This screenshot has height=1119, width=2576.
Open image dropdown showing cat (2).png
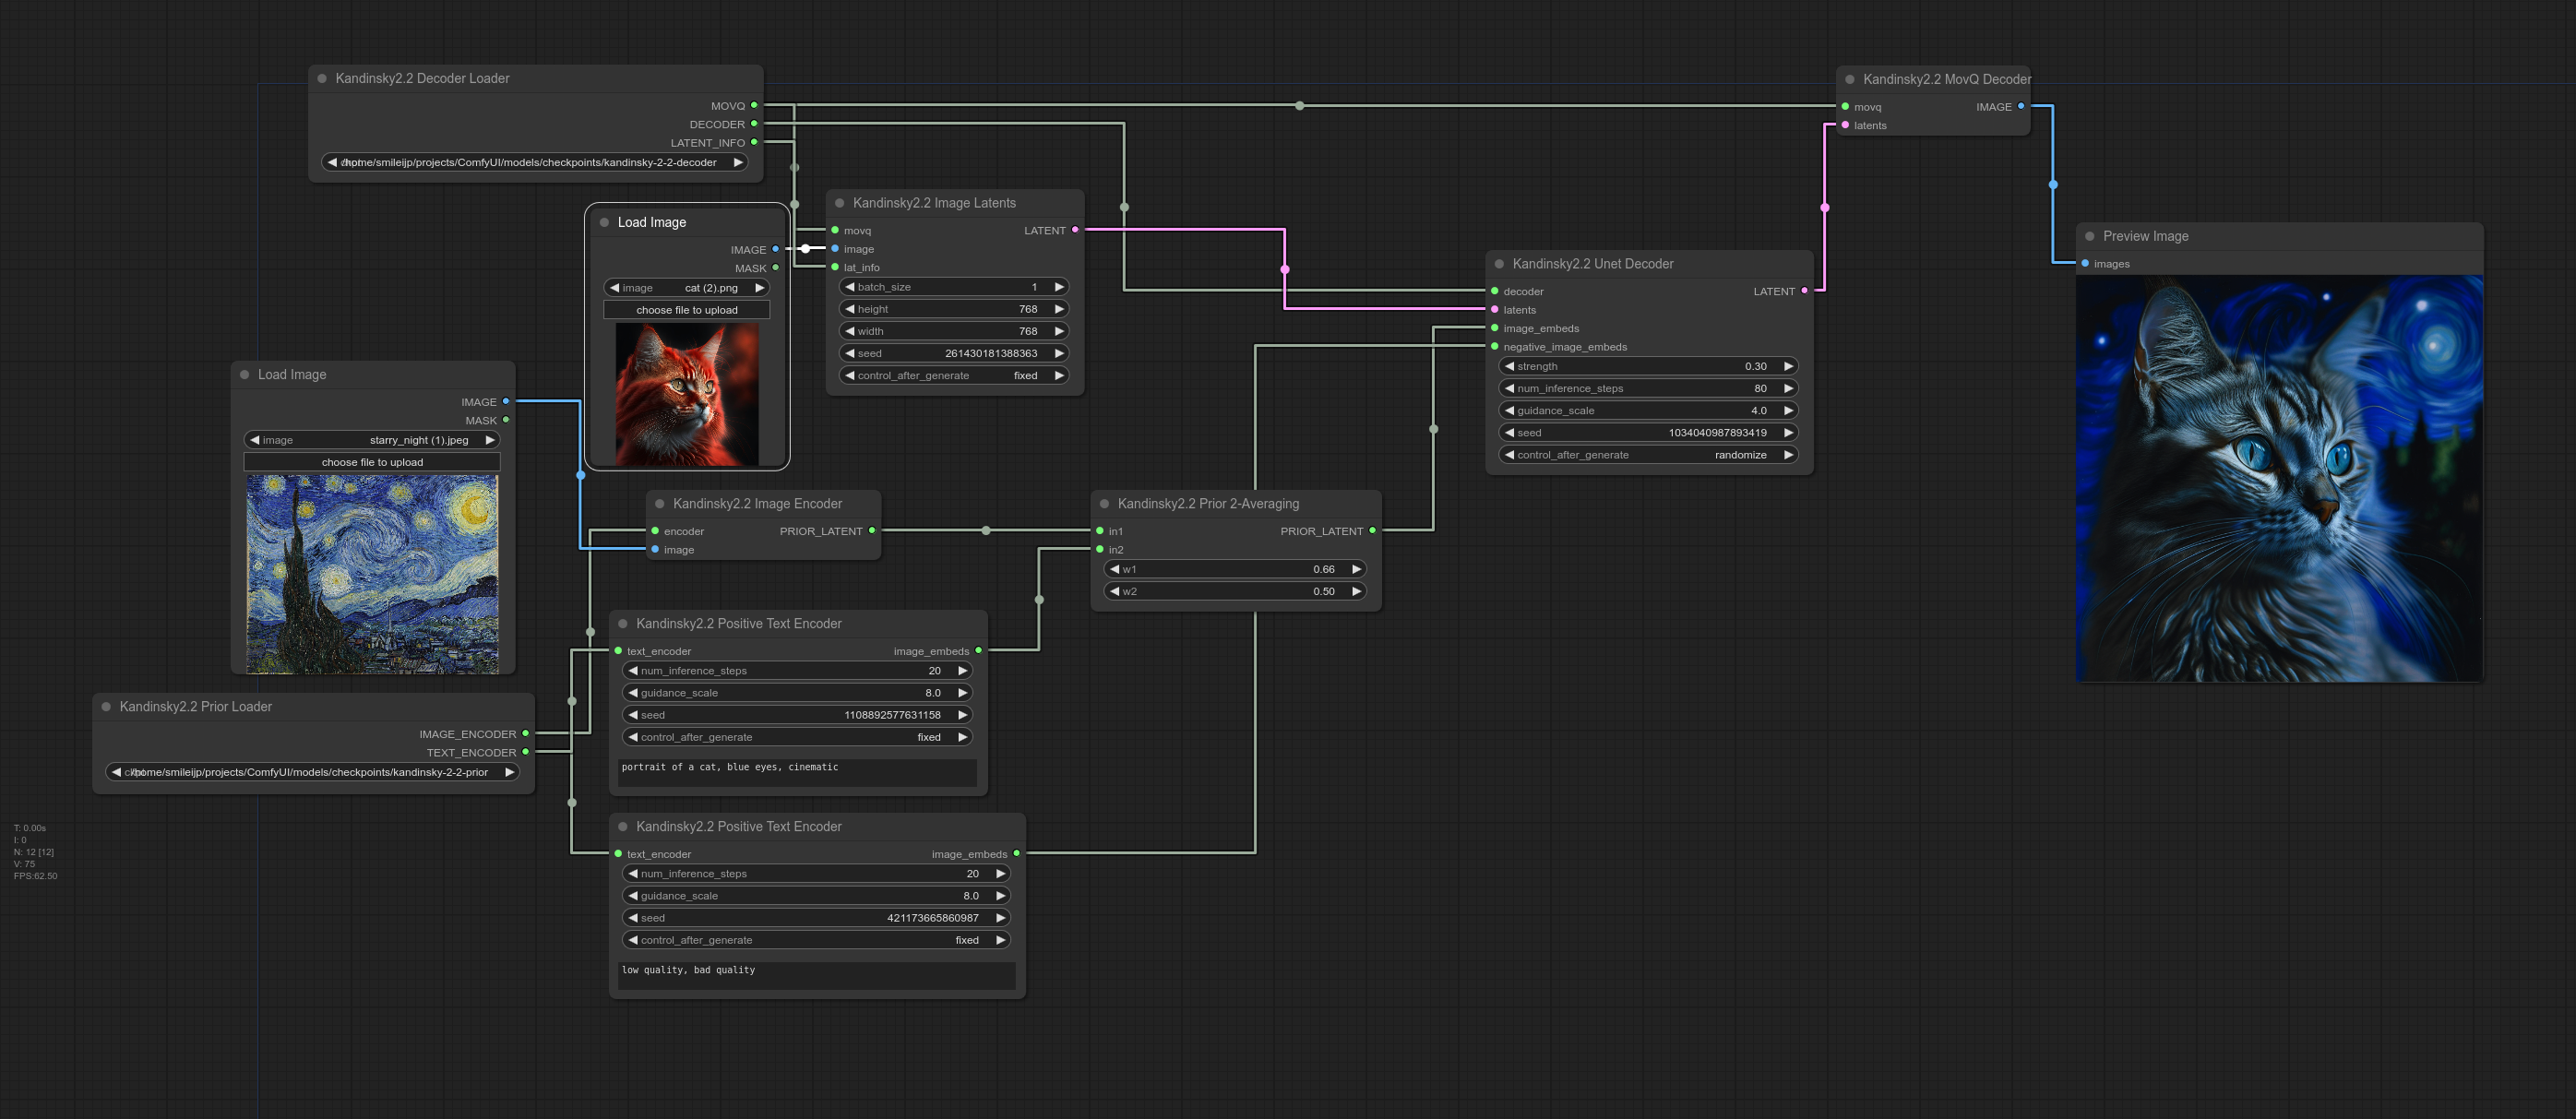point(686,288)
